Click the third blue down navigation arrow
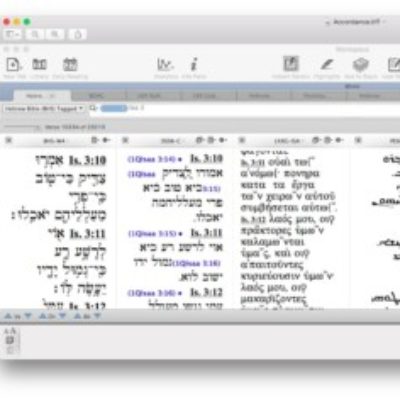This screenshot has width=400, height=400. point(97,316)
